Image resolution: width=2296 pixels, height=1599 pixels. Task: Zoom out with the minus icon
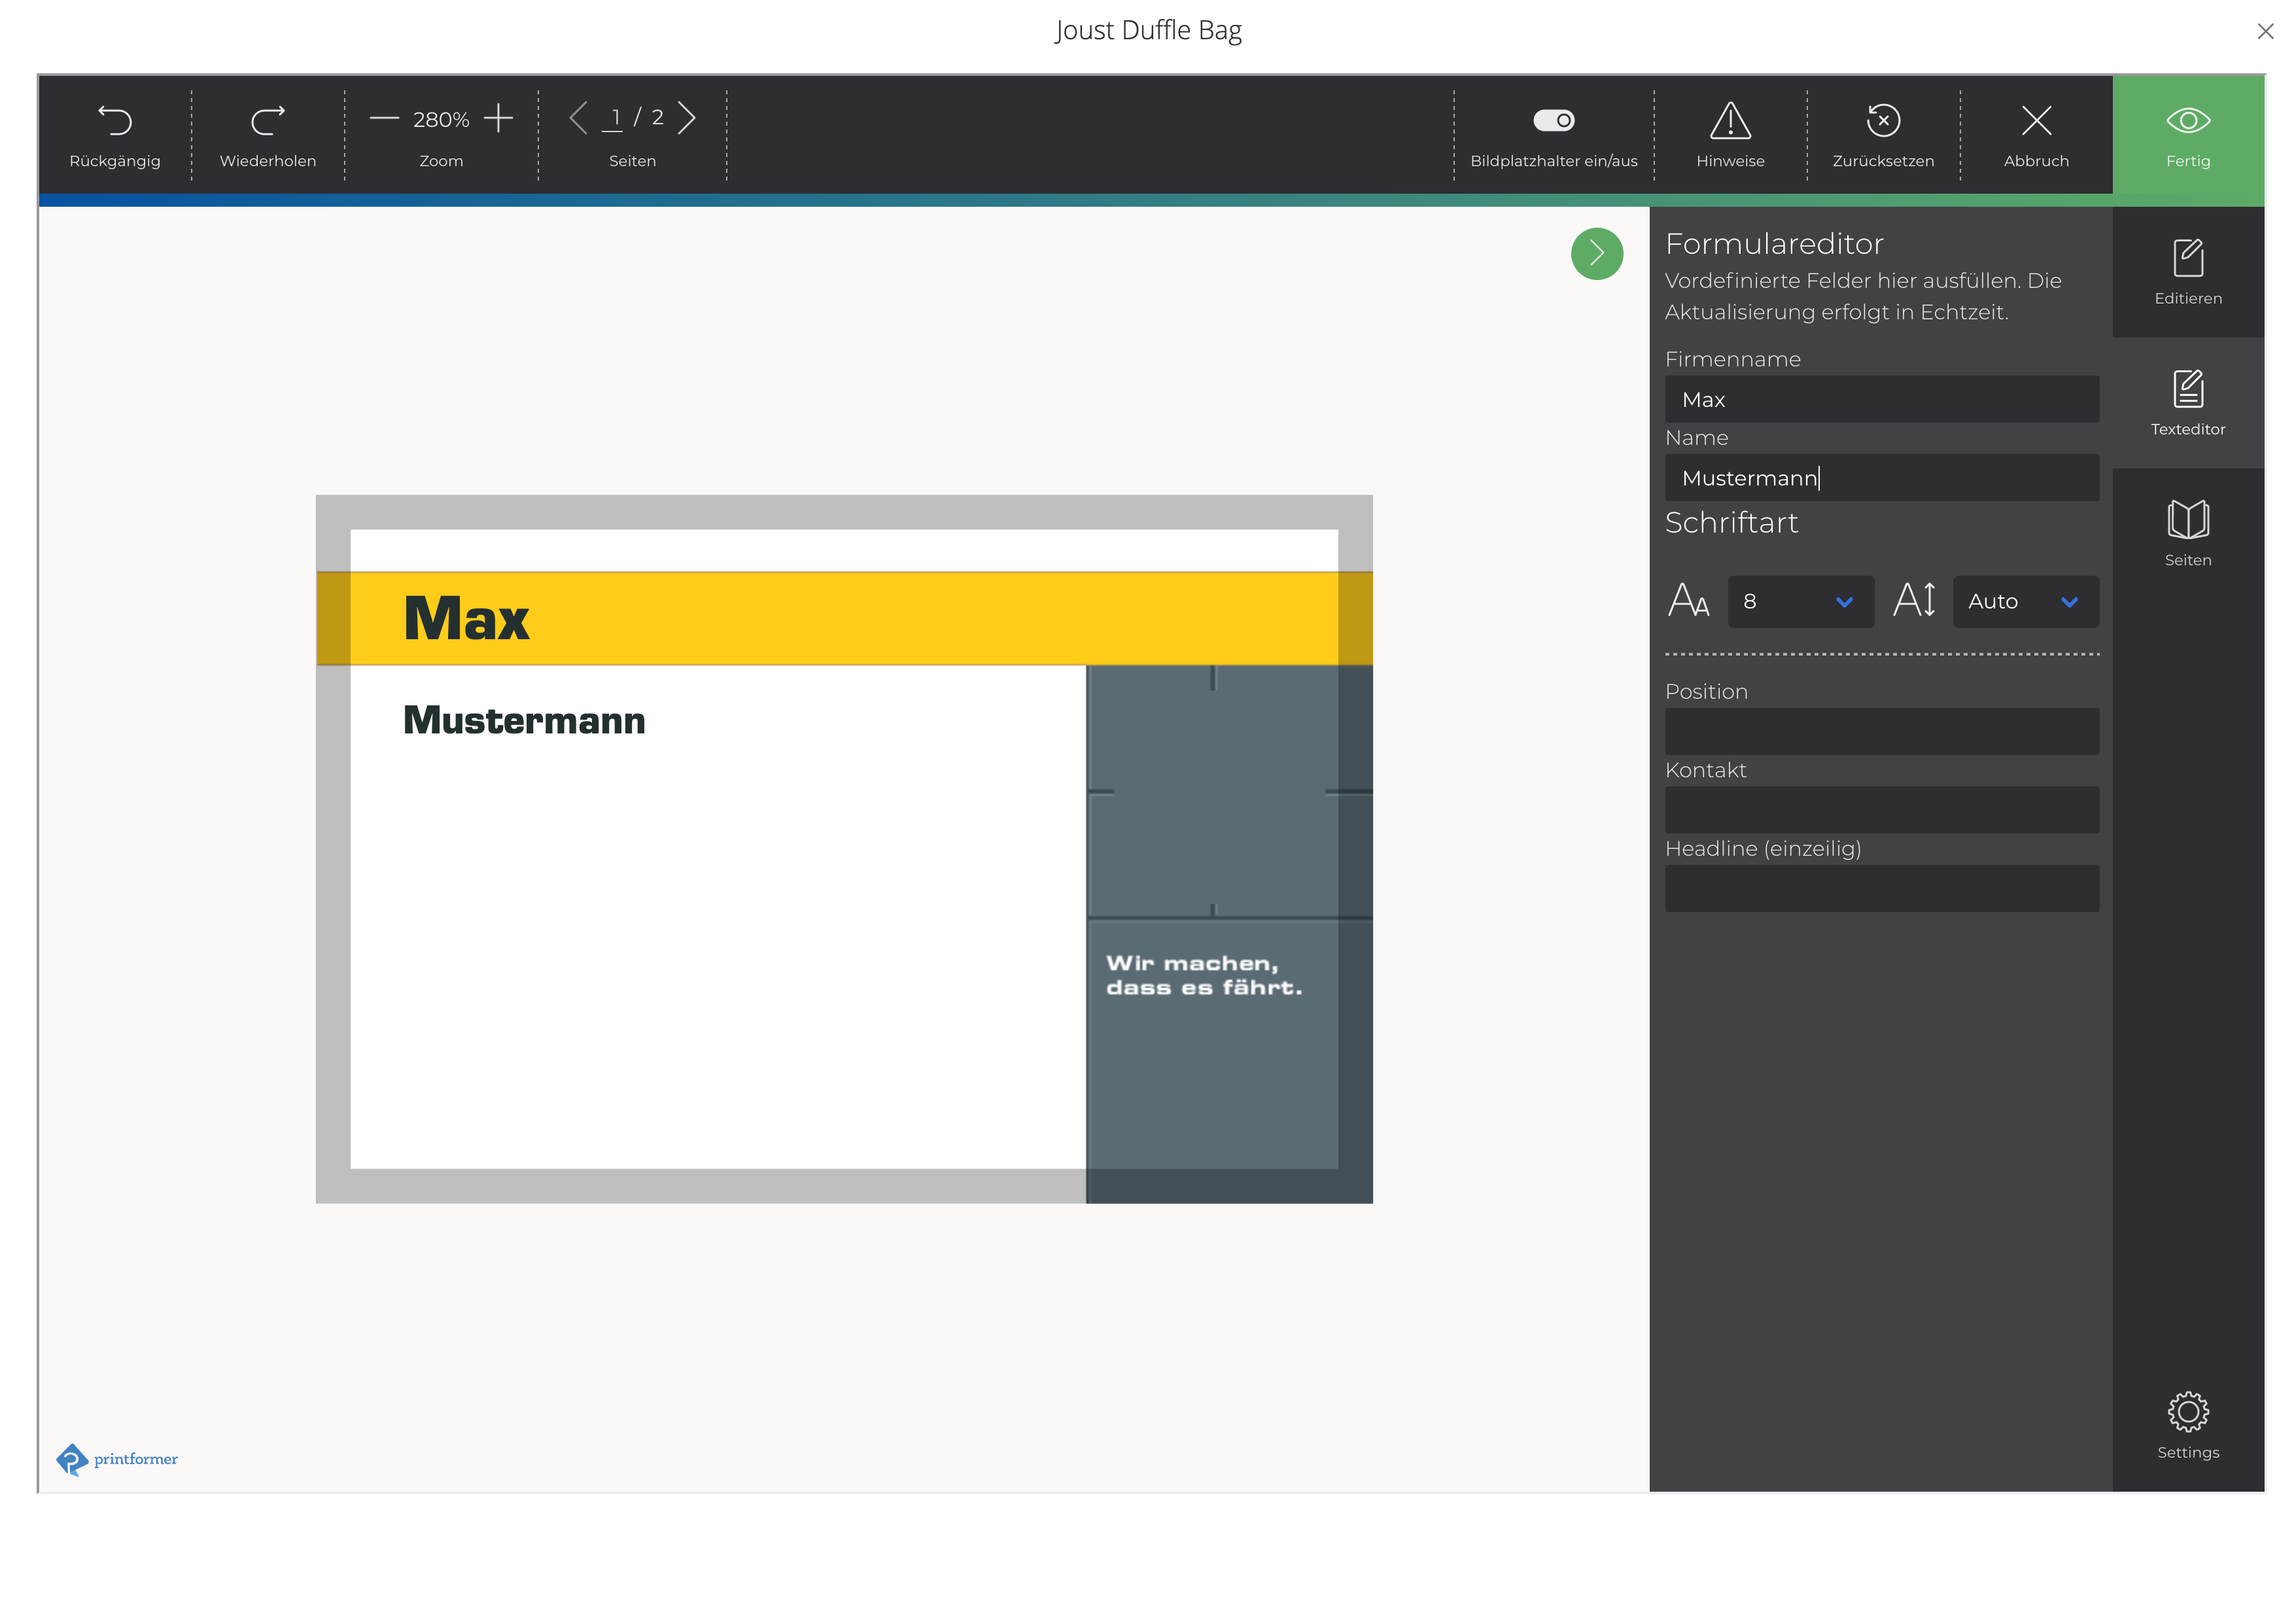click(x=384, y=119)
